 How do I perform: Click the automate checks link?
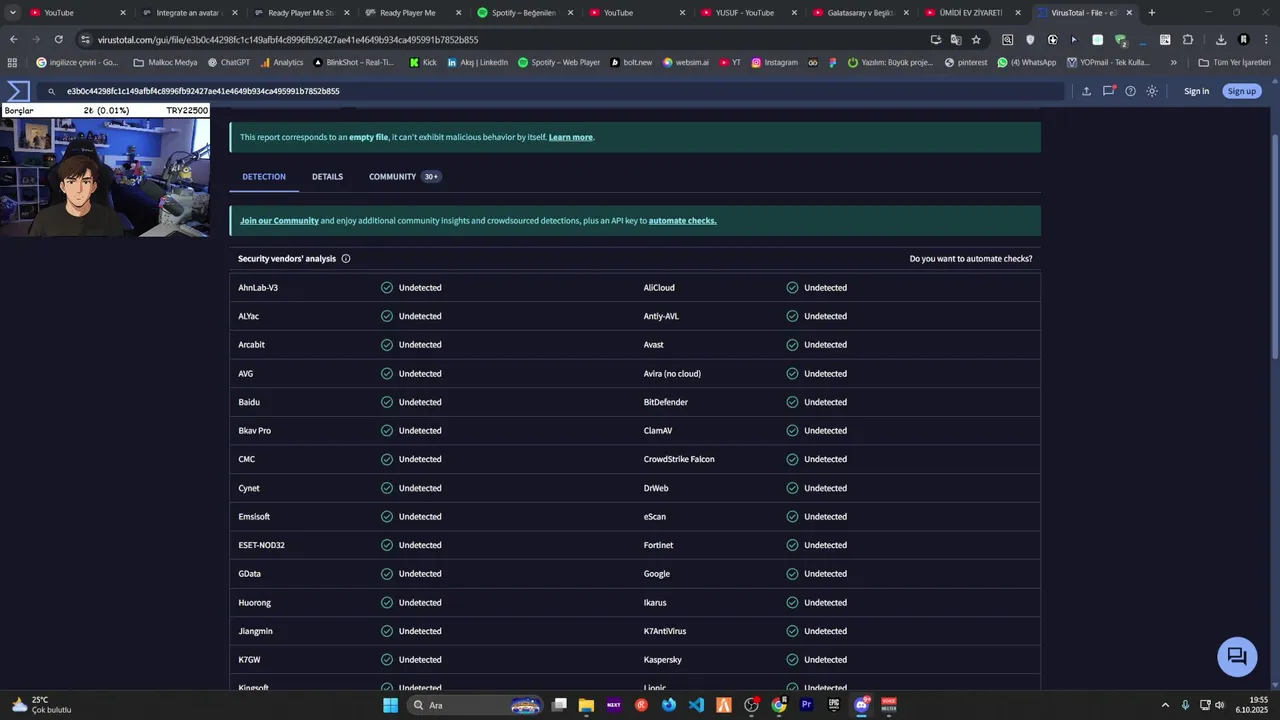pos(682,221)
